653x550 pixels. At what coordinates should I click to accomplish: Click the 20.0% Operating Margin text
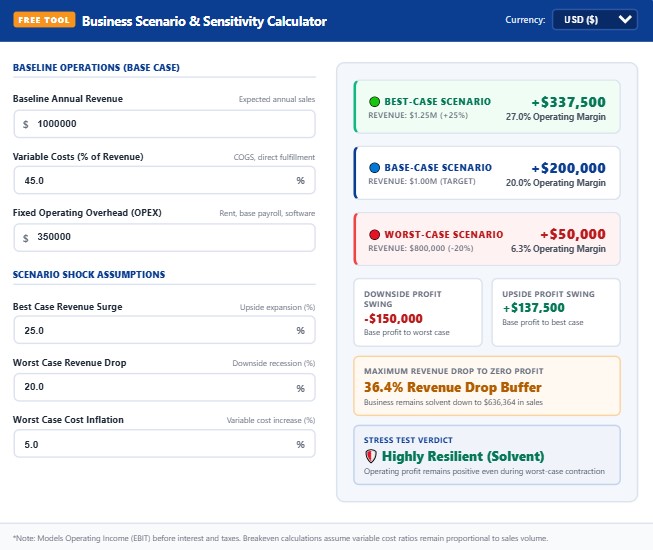[556, 183]
